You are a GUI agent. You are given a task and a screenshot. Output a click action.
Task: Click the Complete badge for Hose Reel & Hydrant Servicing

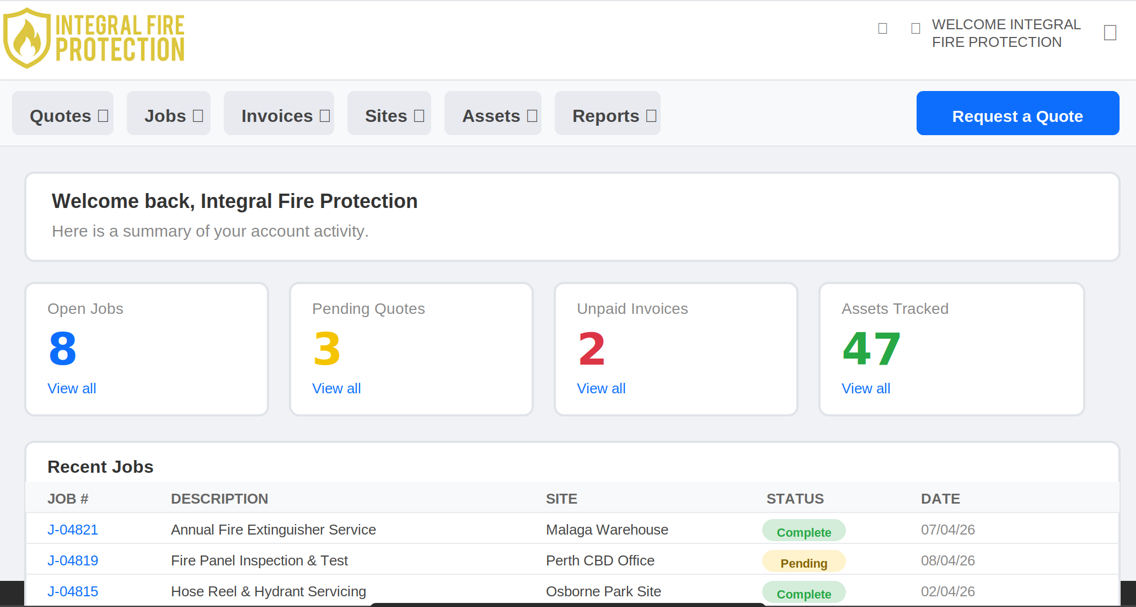[x=804, y=592]
